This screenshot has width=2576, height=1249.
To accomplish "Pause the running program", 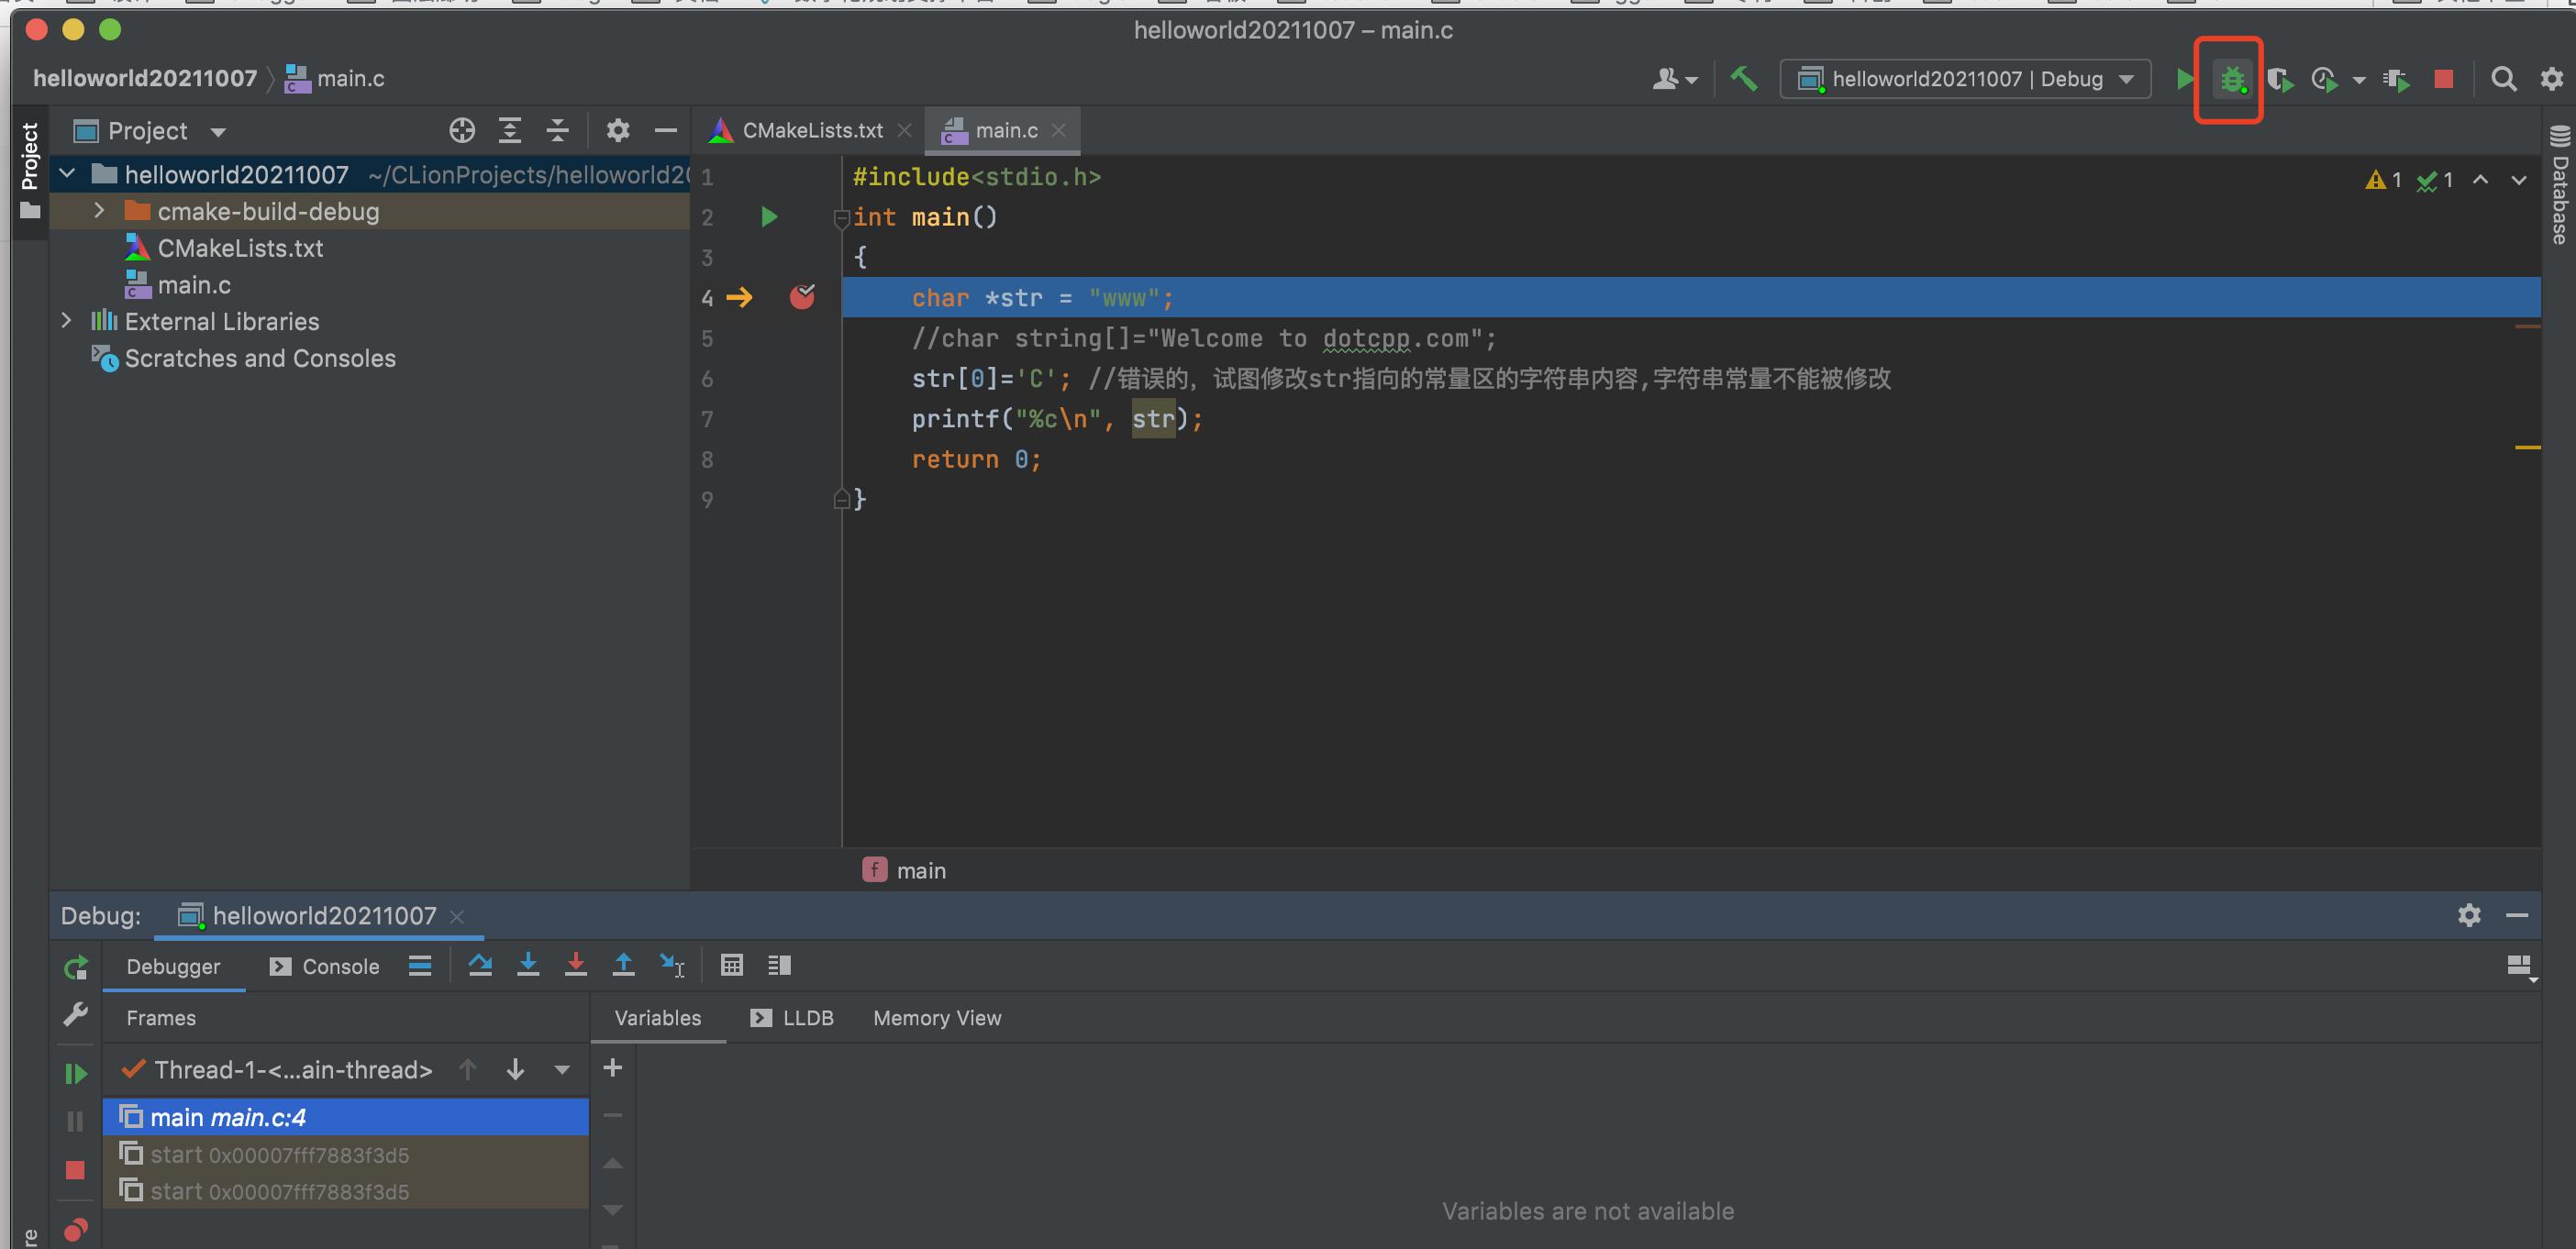I will (x=75, y=1120).
